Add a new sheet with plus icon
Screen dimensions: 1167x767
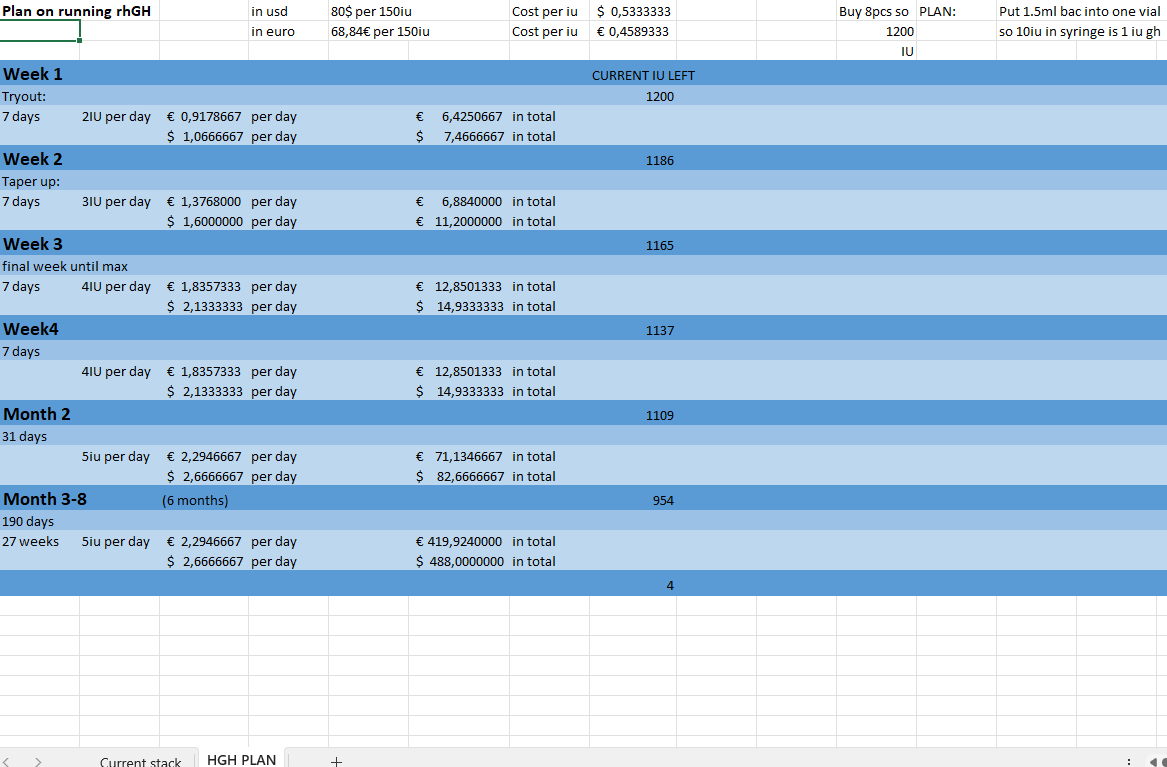click(x=336, y=761)
